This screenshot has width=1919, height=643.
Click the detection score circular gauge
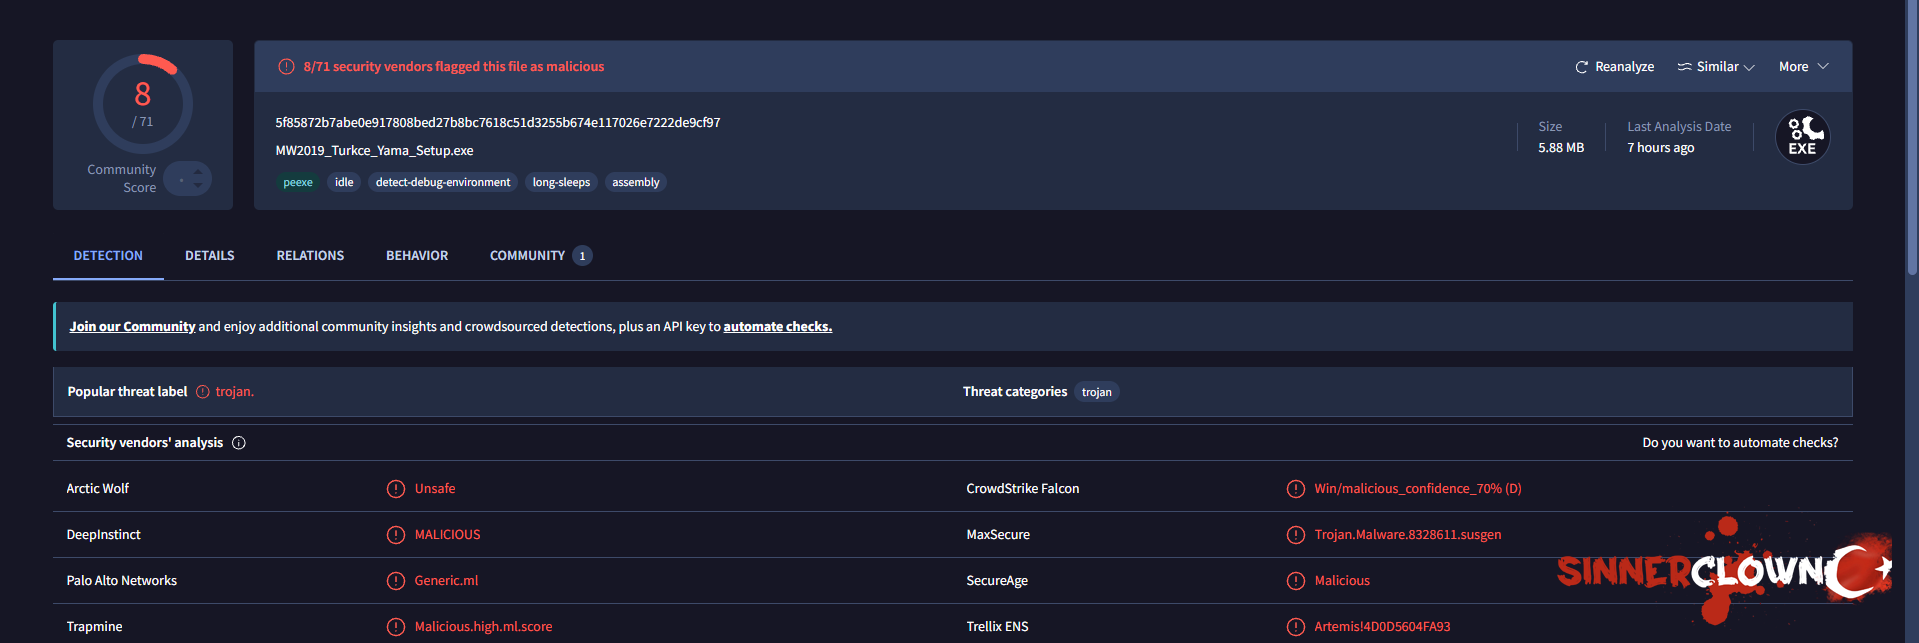click(143, 104)
